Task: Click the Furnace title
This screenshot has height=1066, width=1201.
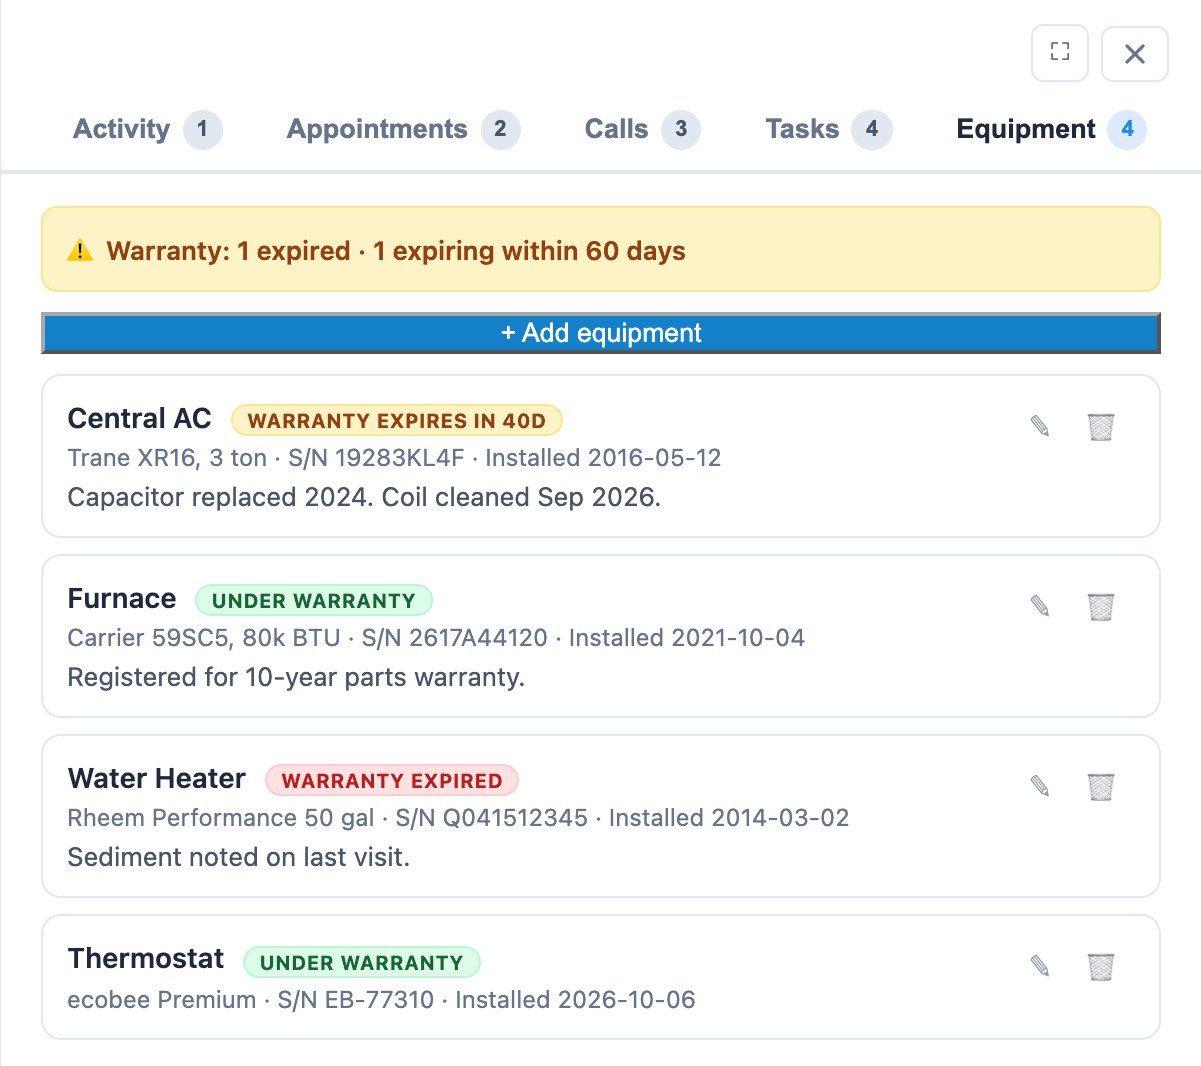Action: tap(121, 599)
